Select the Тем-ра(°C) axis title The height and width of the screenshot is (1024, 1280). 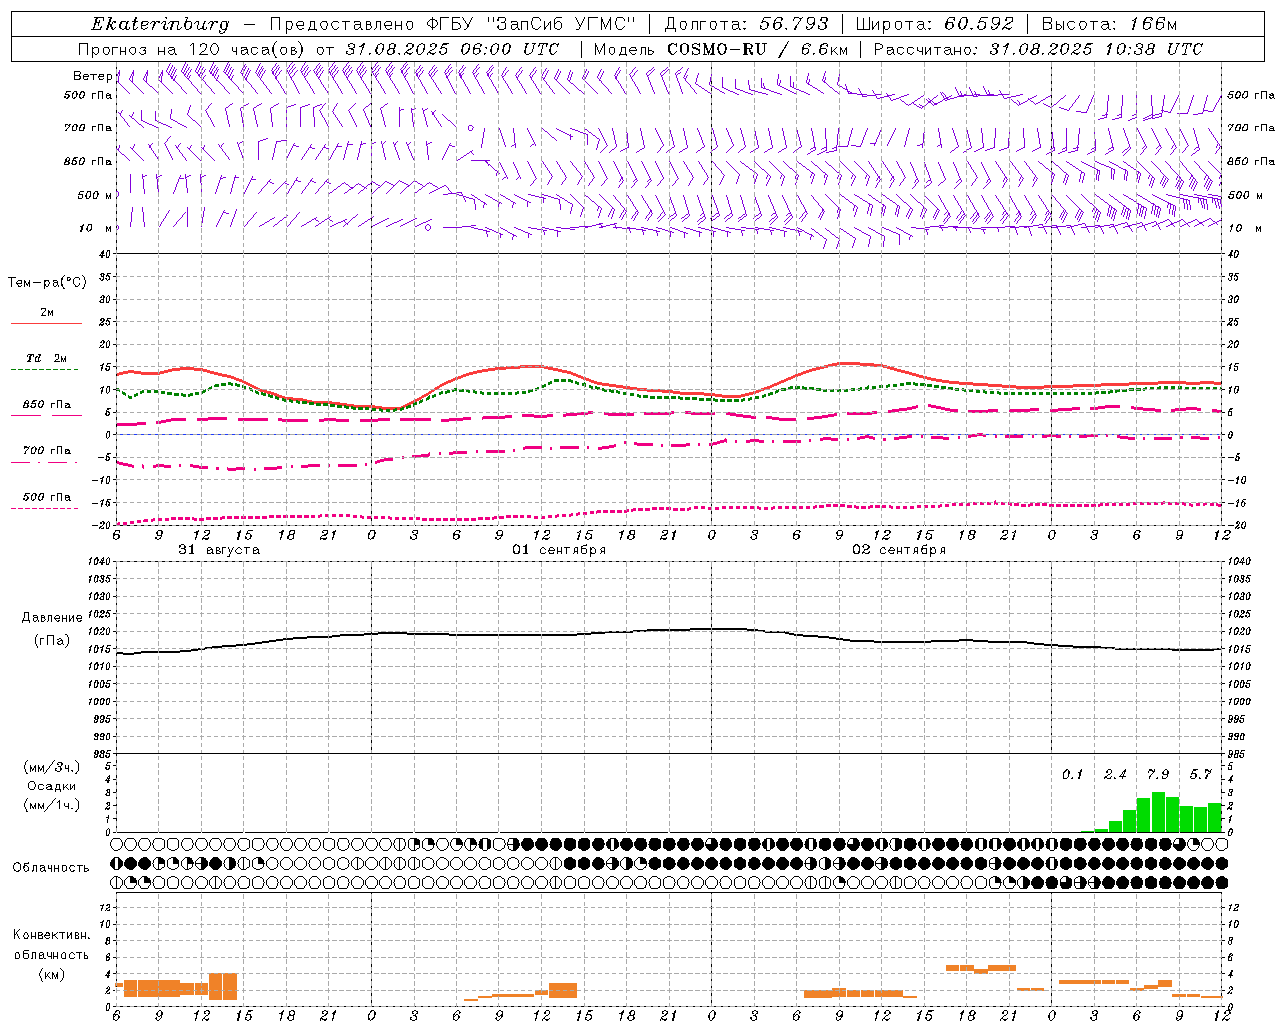(x=47, y=283)
